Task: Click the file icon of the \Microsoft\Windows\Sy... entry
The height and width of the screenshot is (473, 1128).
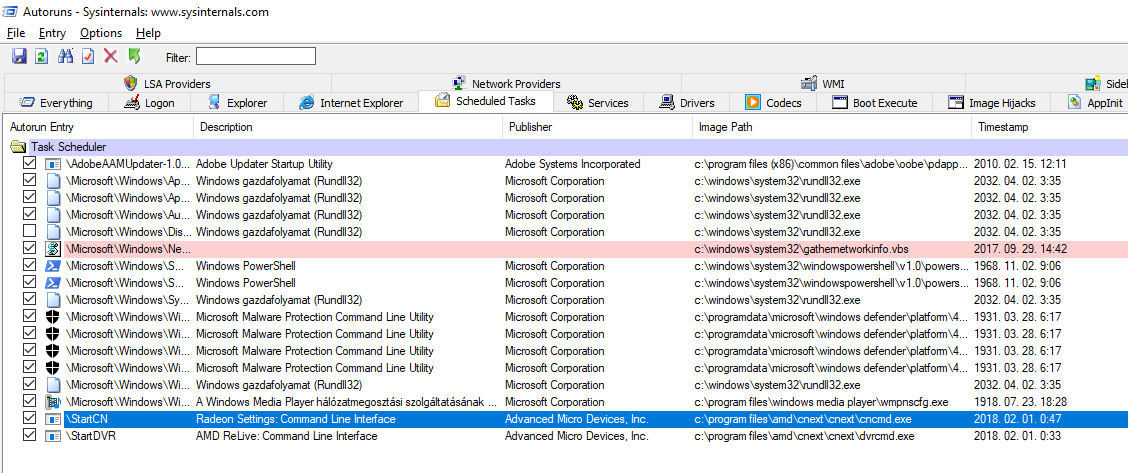Action: click(53, 300)
